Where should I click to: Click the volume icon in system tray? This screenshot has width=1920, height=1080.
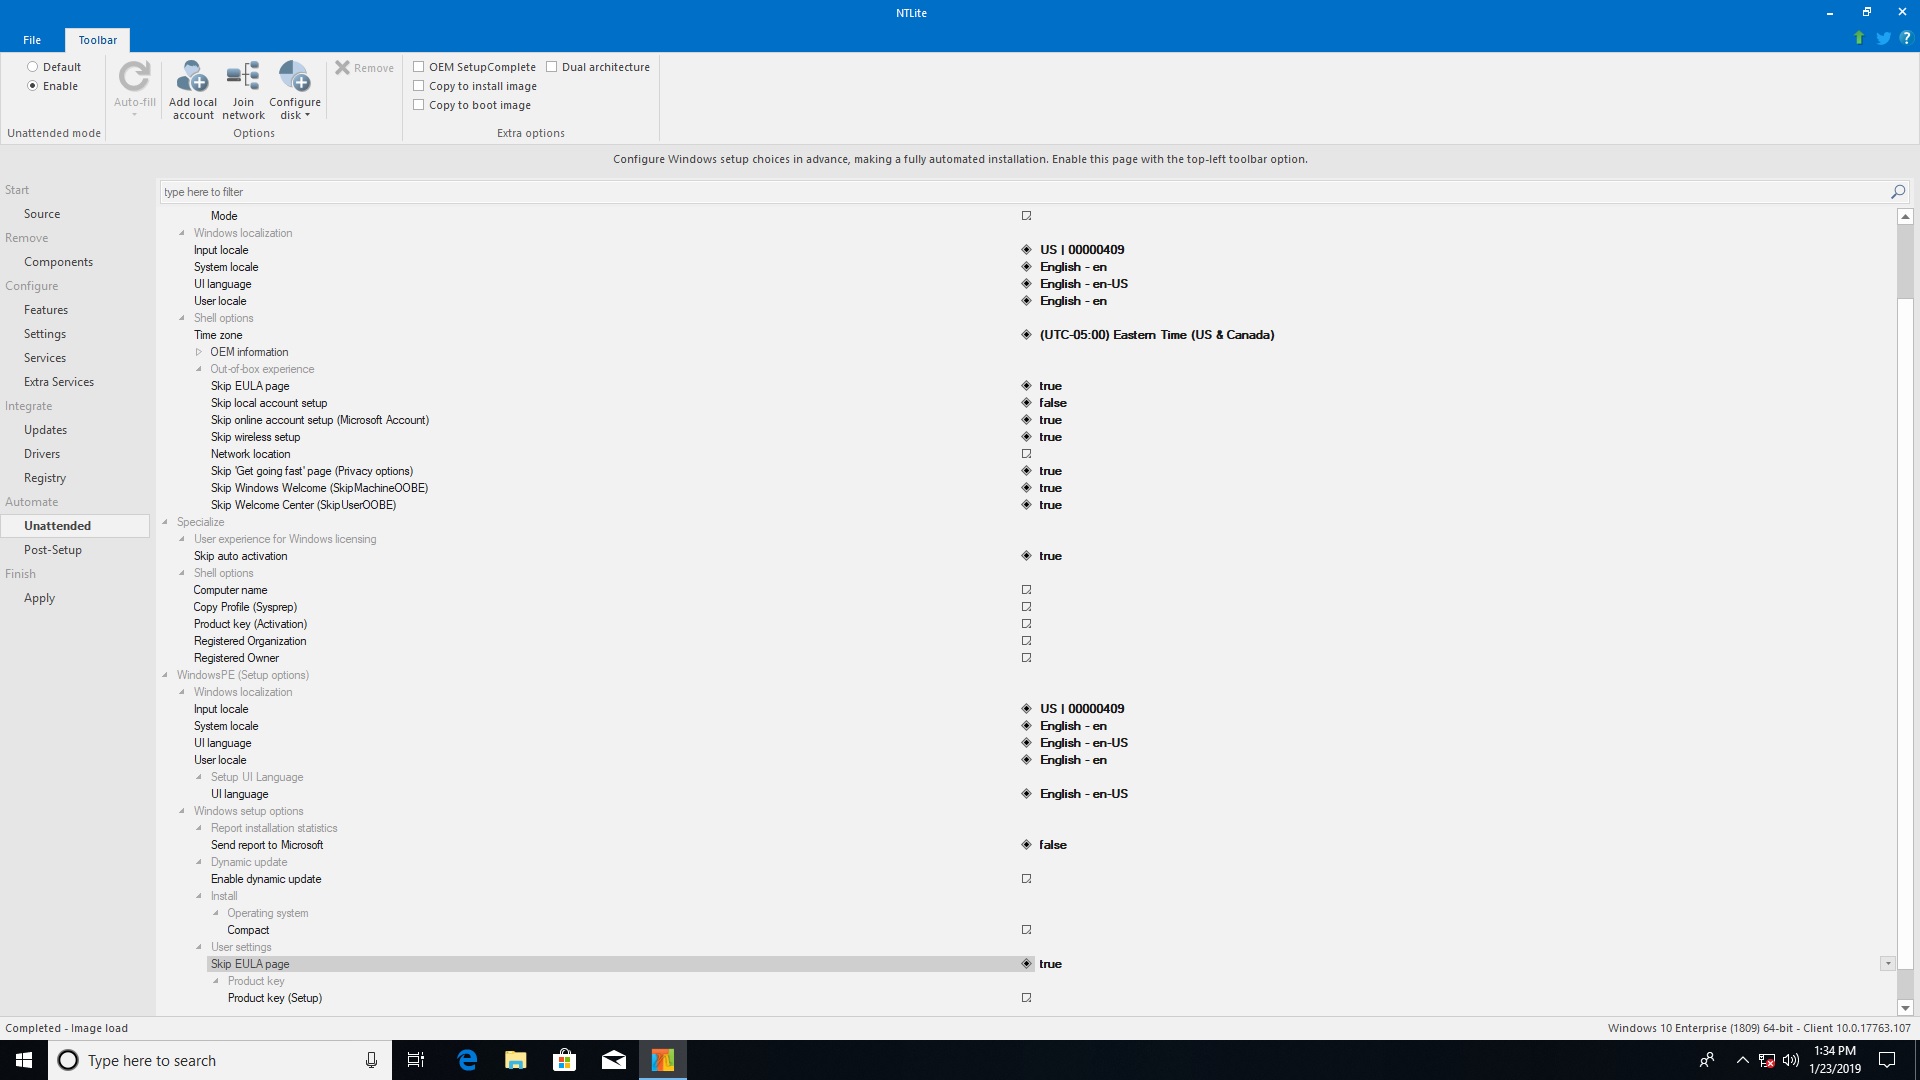click(1791, 1060)
